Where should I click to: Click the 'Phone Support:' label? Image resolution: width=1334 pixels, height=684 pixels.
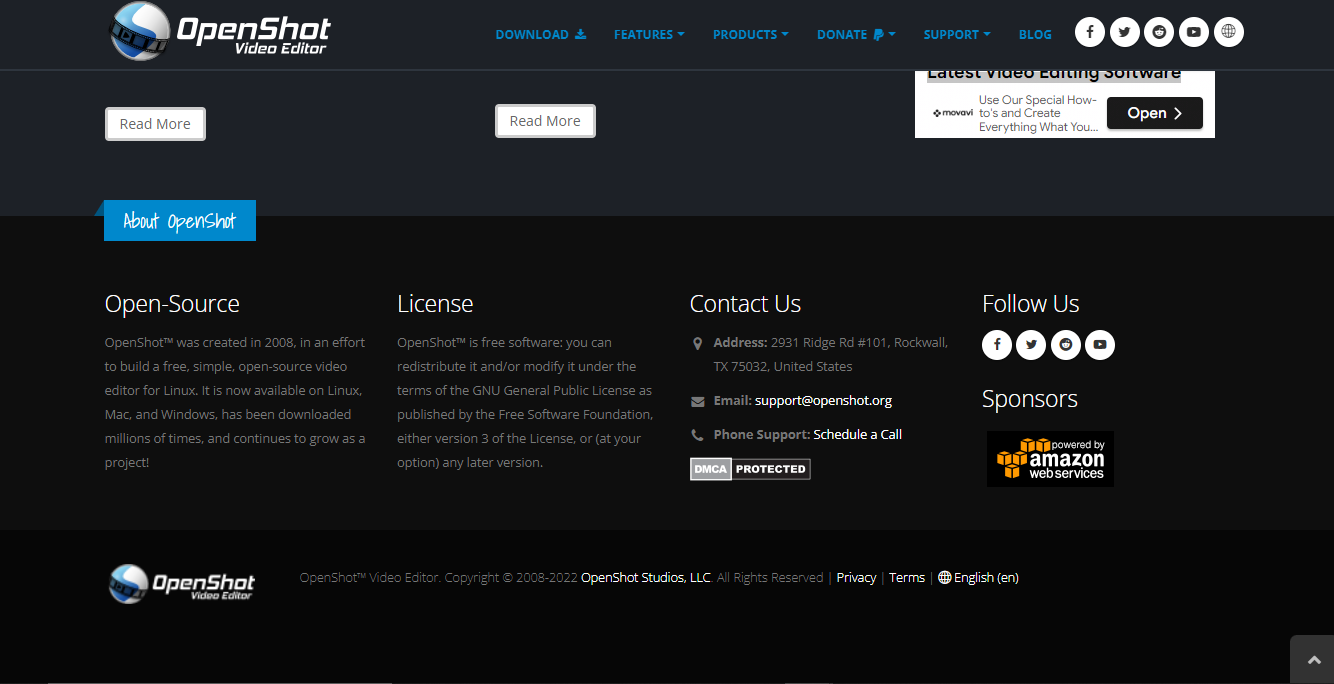pos(762,434)
